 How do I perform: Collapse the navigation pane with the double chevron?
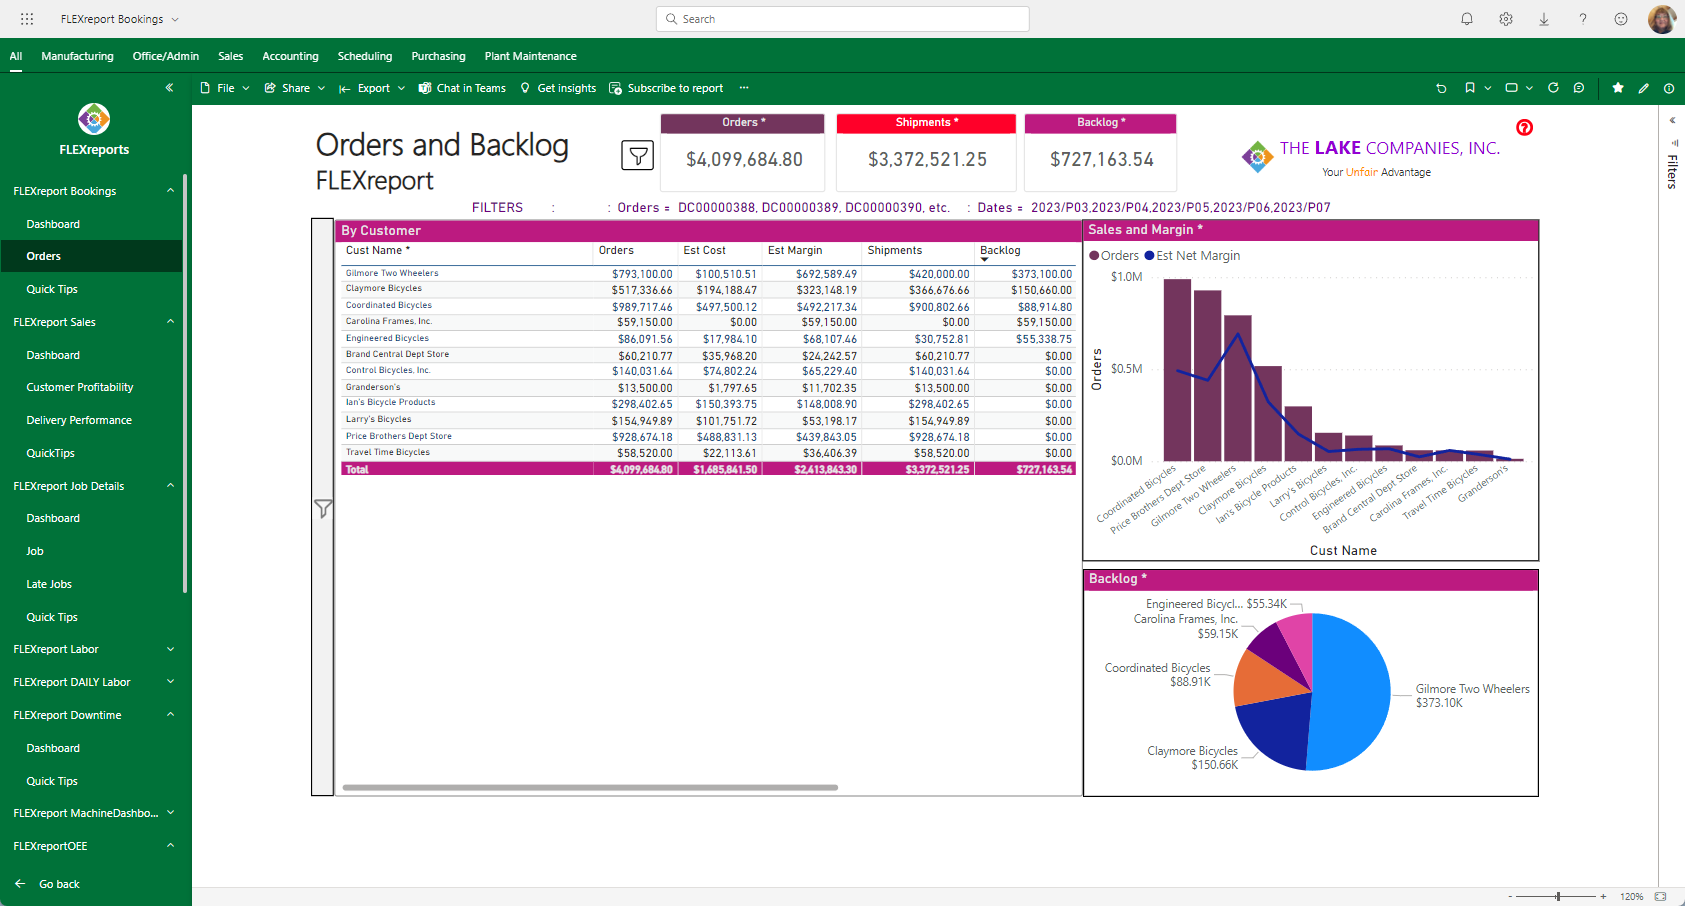click(x=170, y=88)
